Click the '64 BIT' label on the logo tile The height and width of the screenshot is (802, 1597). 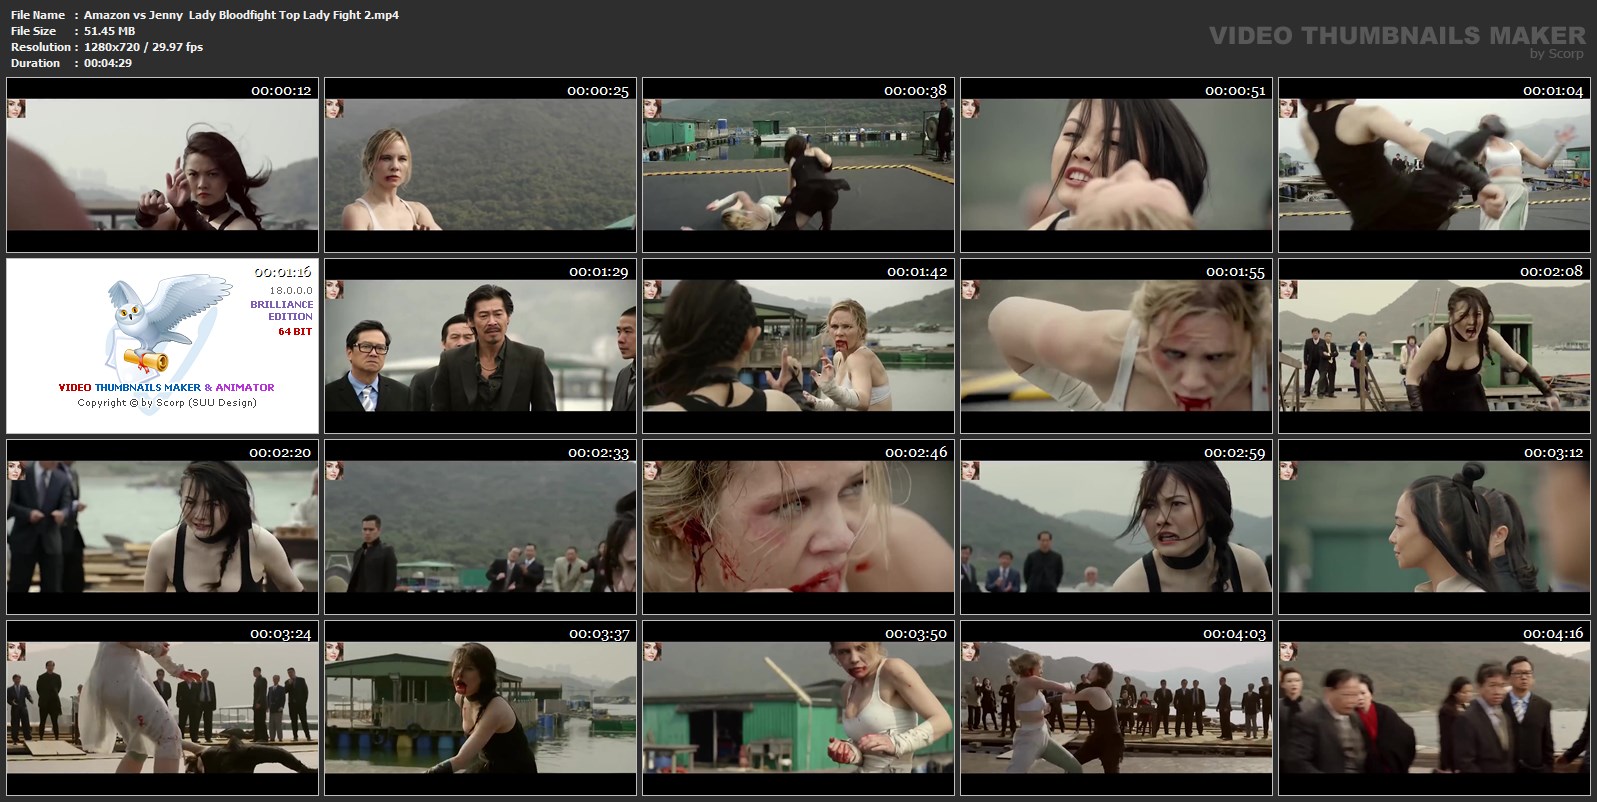point(295,331)
